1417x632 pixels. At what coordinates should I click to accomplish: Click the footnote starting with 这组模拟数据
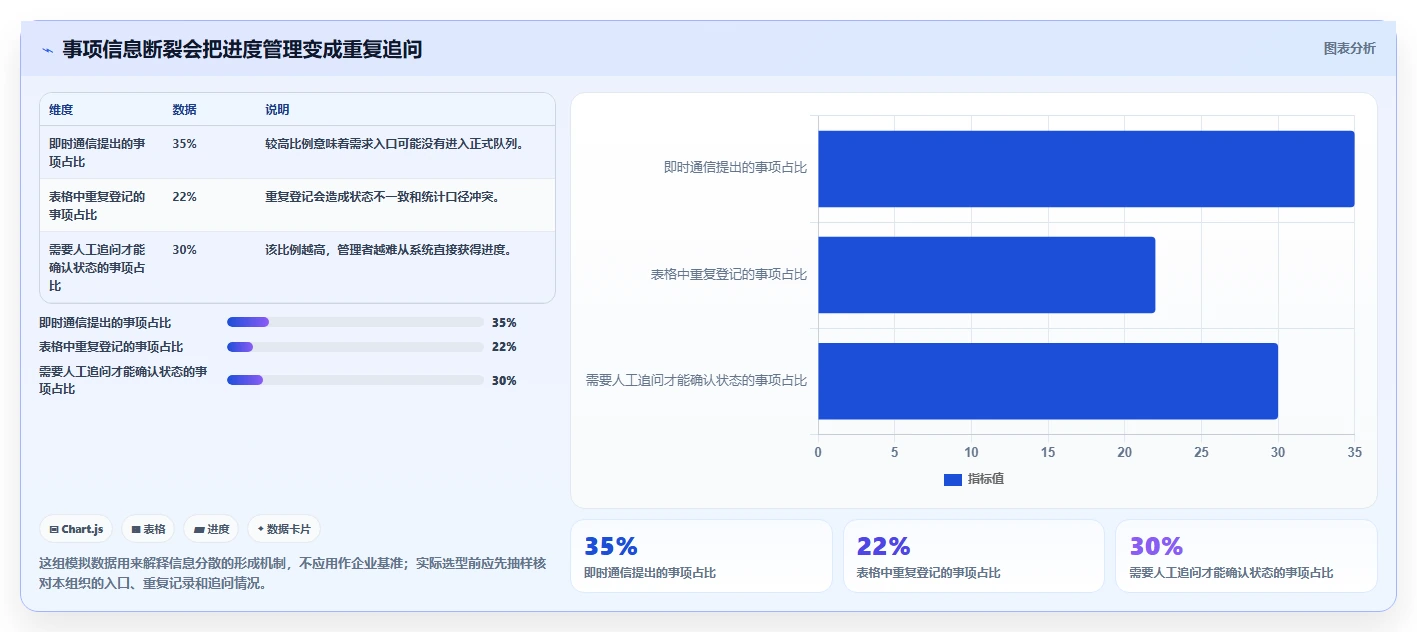pyautogui.click(x=293, y=573)
